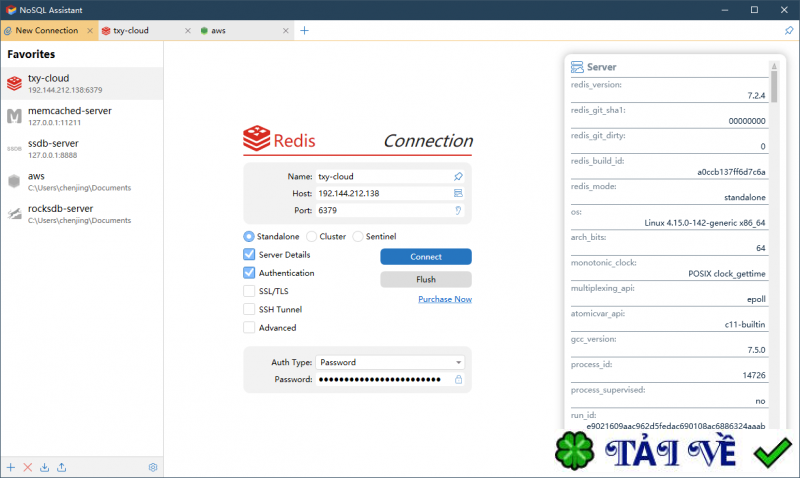Click the redis_version value 7.2.4
Screen dimensions: 800x478
756,95
